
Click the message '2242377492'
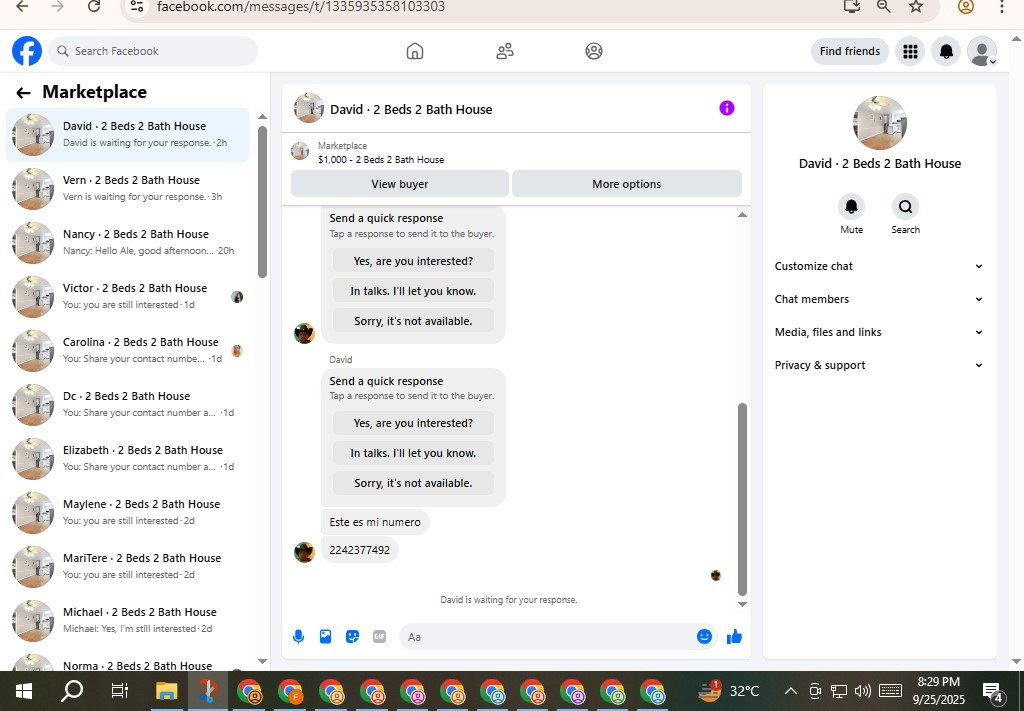click(x=360, y=550)
